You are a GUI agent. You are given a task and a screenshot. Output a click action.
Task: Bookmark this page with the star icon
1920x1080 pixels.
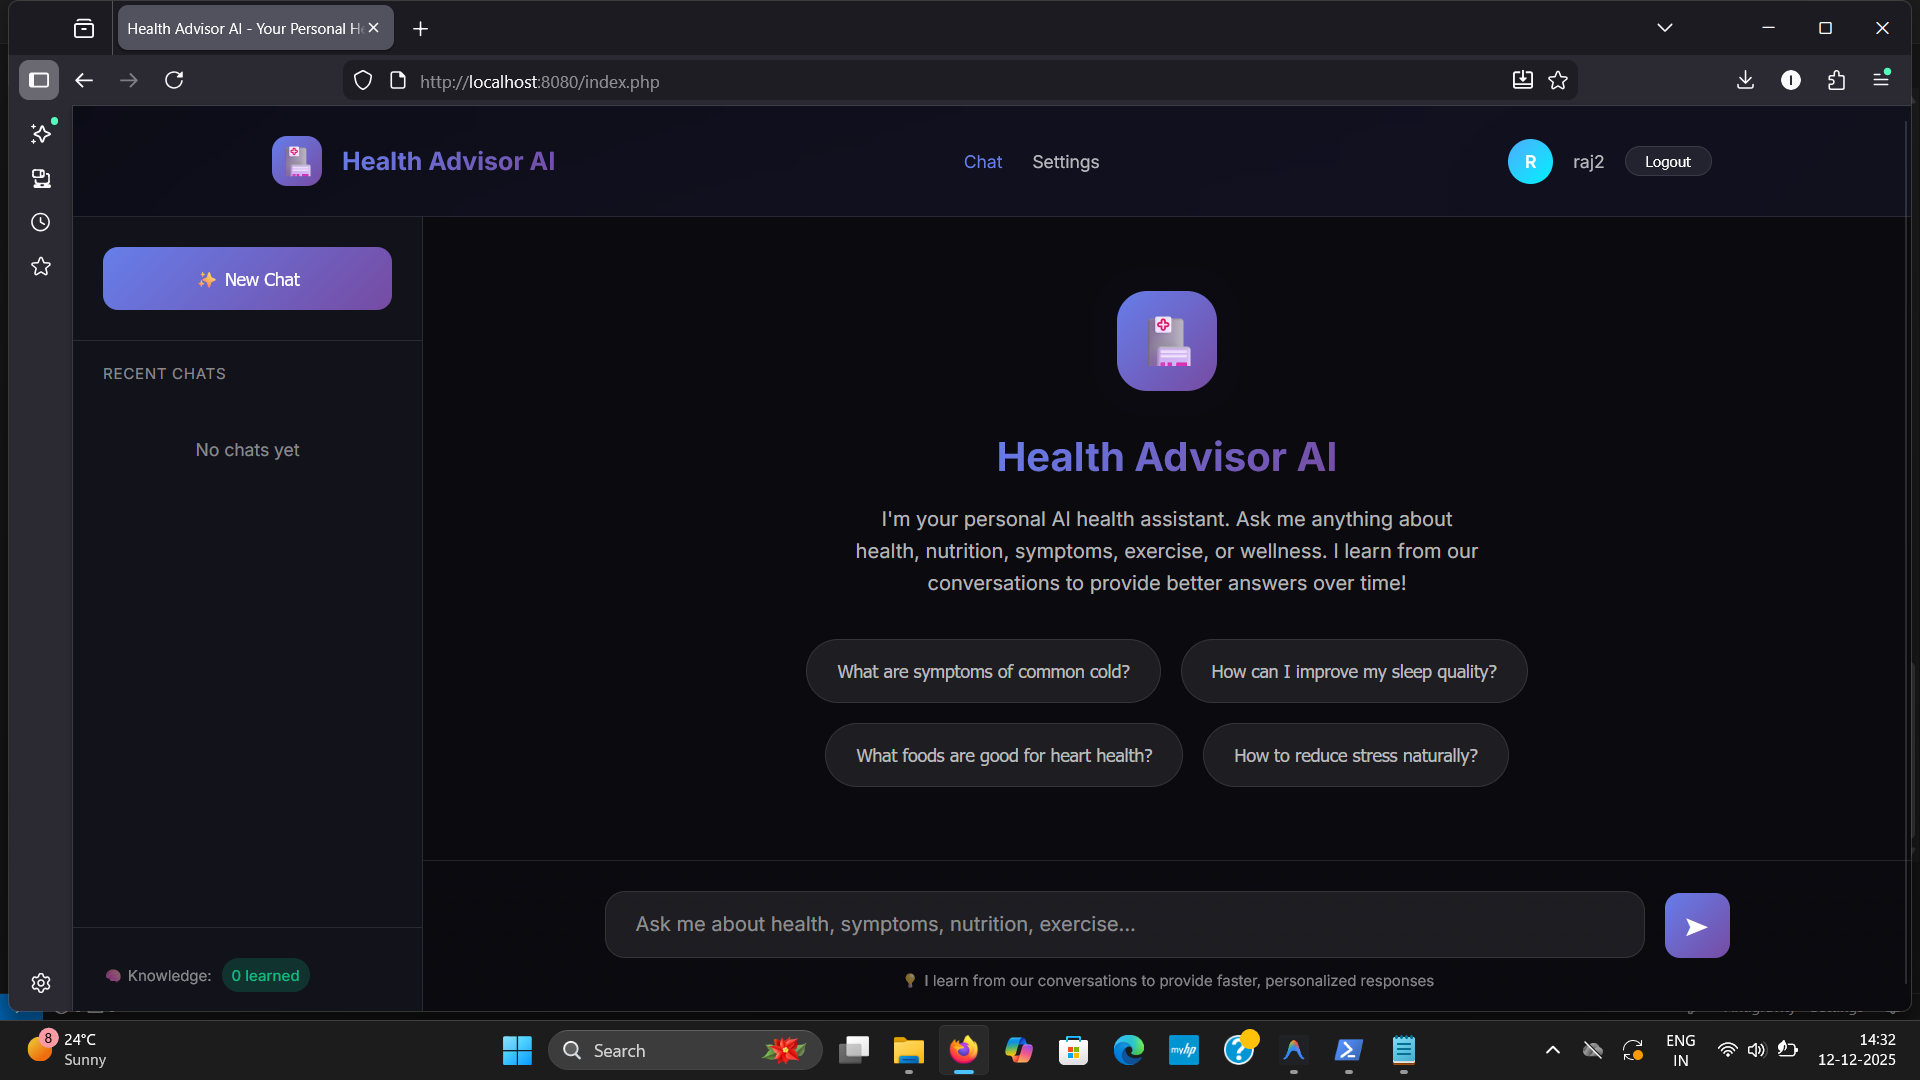click(1558, 81)
